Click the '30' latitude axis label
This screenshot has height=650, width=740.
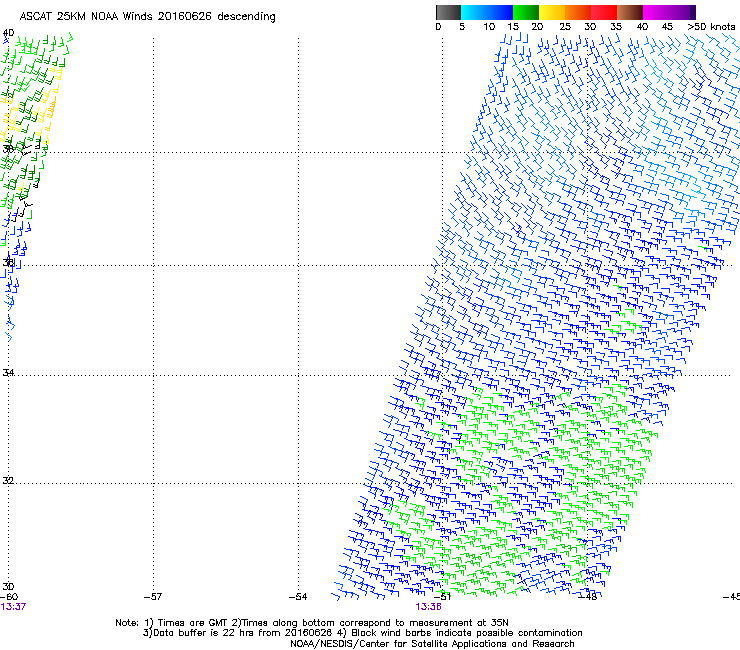[8, 587]
